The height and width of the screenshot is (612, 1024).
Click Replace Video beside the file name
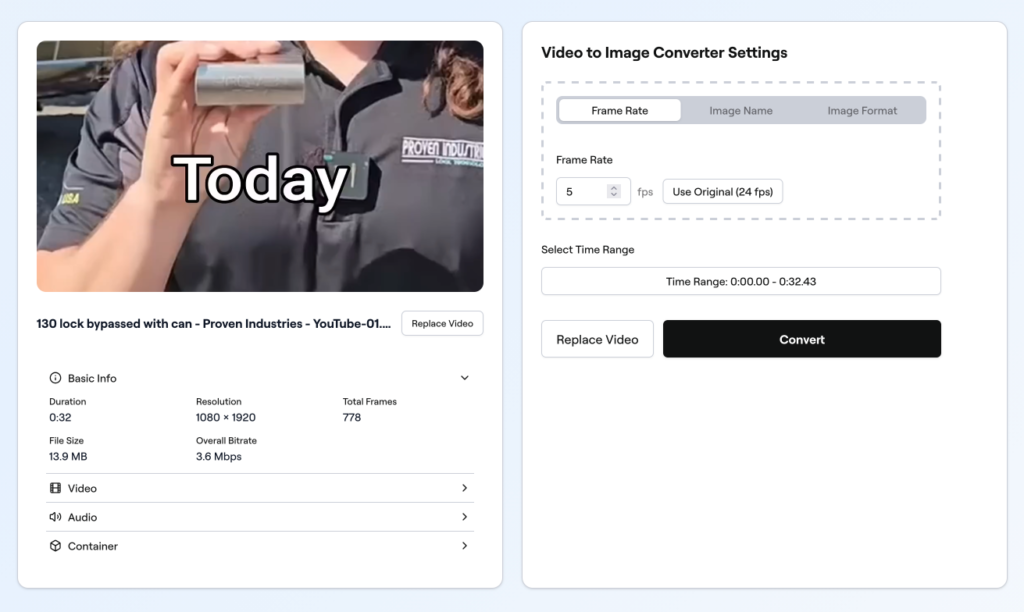point(442,324)
